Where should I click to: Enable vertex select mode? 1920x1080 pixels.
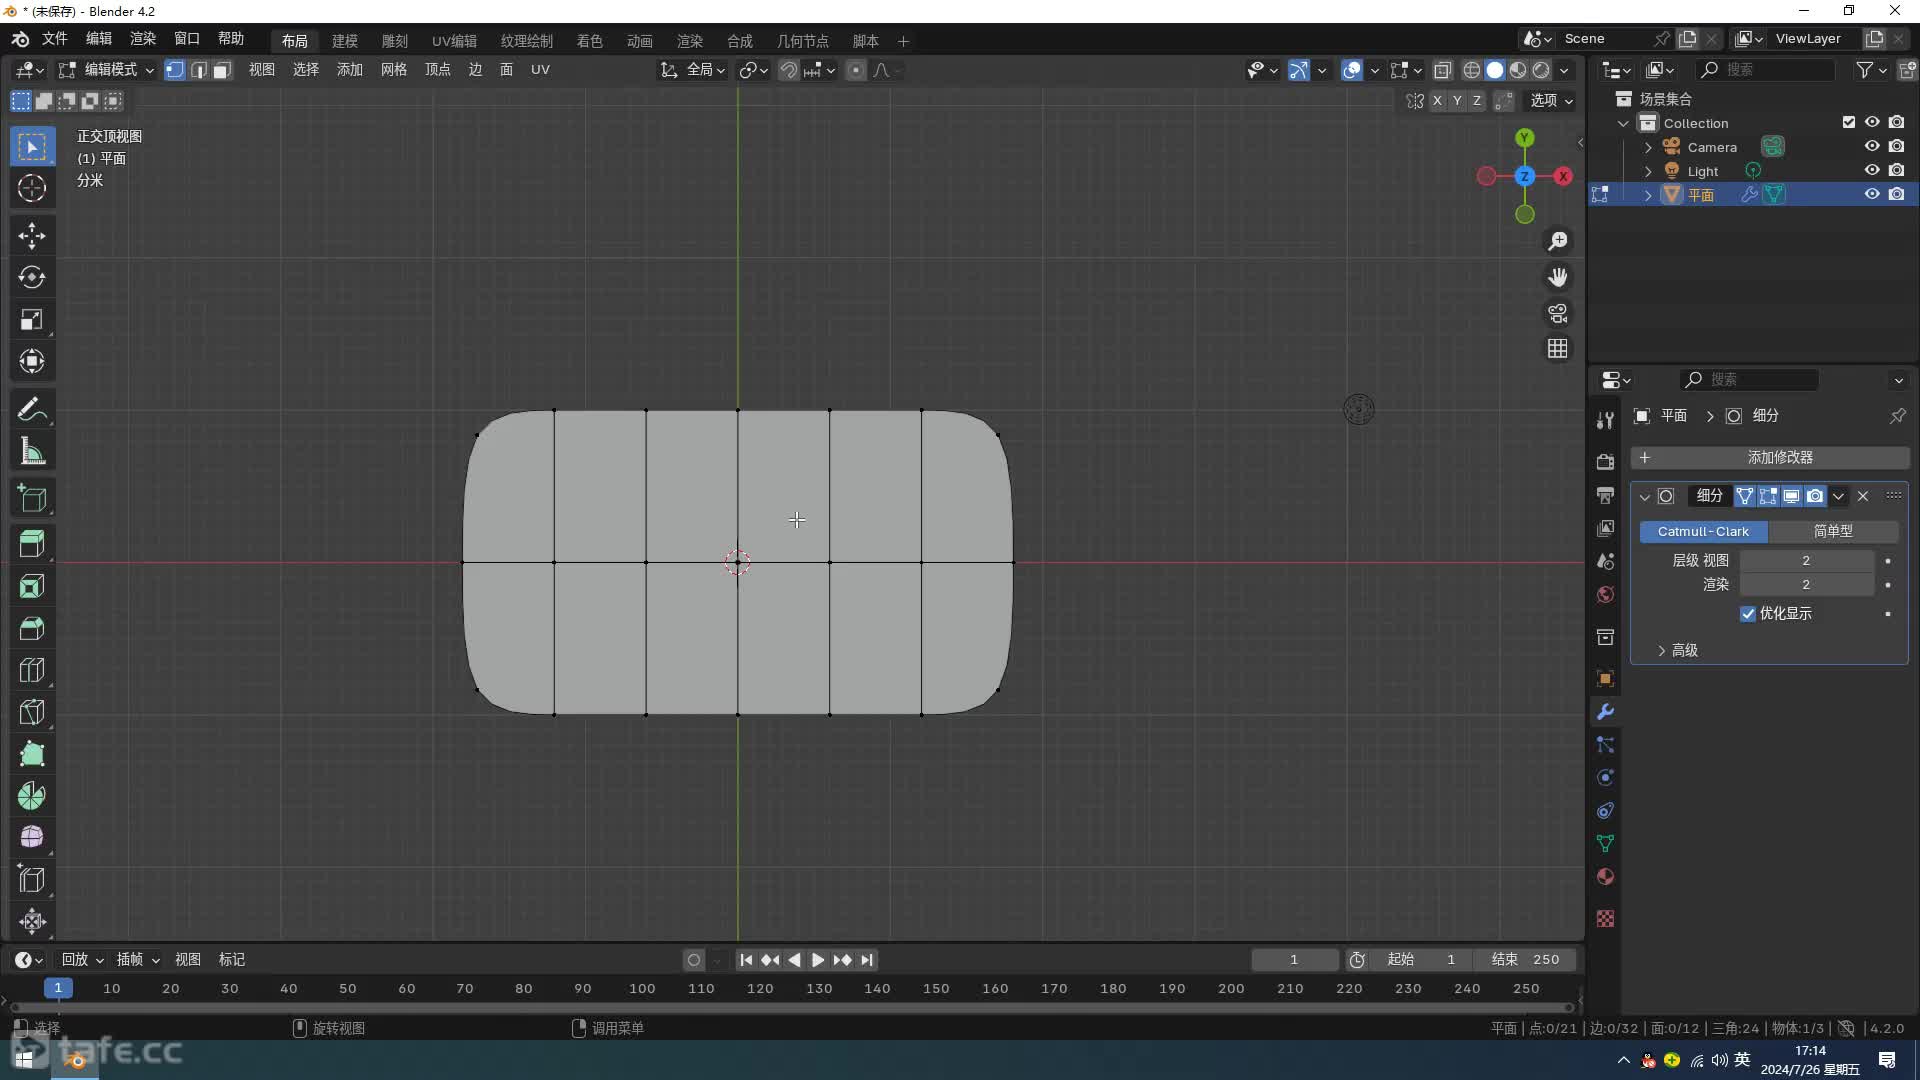(x=175, y=70)
